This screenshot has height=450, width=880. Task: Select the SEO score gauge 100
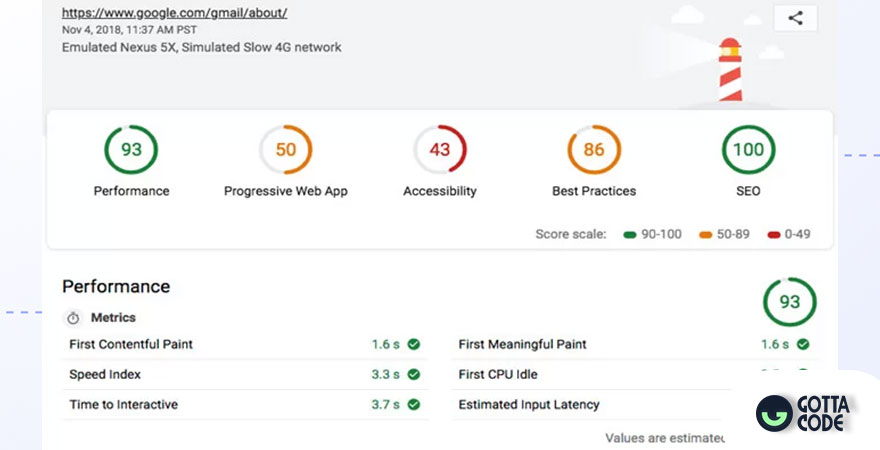point(748,150)
